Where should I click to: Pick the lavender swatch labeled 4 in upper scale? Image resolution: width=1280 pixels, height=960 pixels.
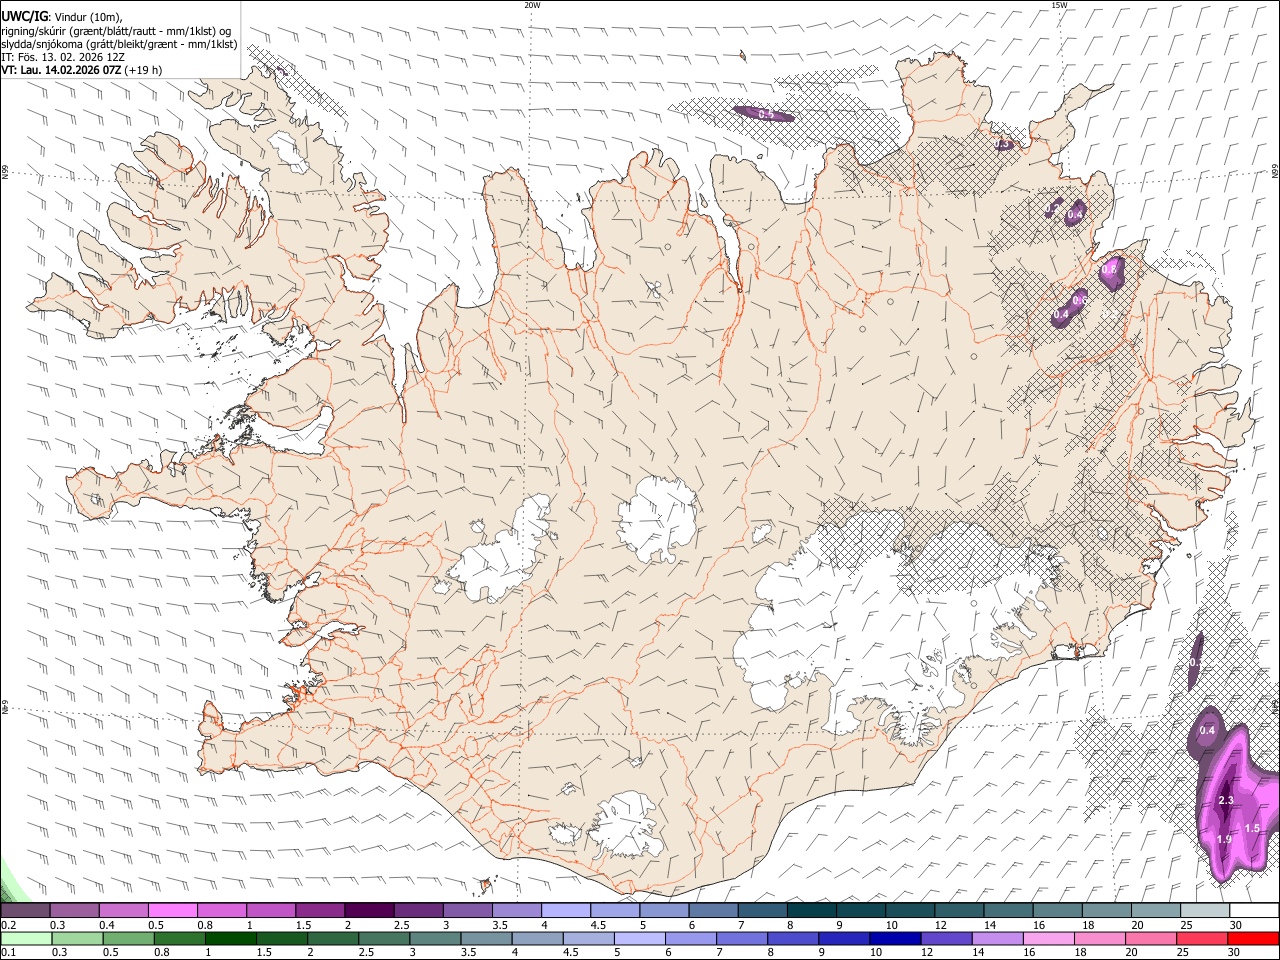click(x=565, y=911)
